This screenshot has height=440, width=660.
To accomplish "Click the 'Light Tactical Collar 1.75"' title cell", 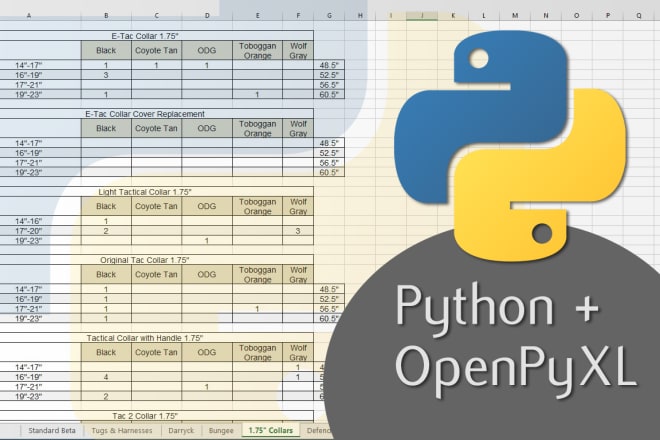I will (157, 192).
